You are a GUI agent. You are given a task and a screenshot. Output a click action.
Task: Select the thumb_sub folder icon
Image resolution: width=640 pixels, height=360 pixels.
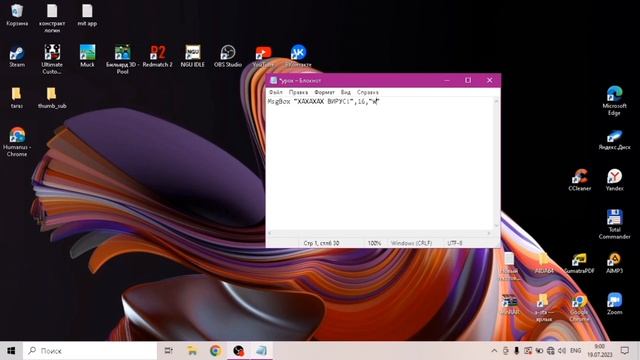point(52,98)
